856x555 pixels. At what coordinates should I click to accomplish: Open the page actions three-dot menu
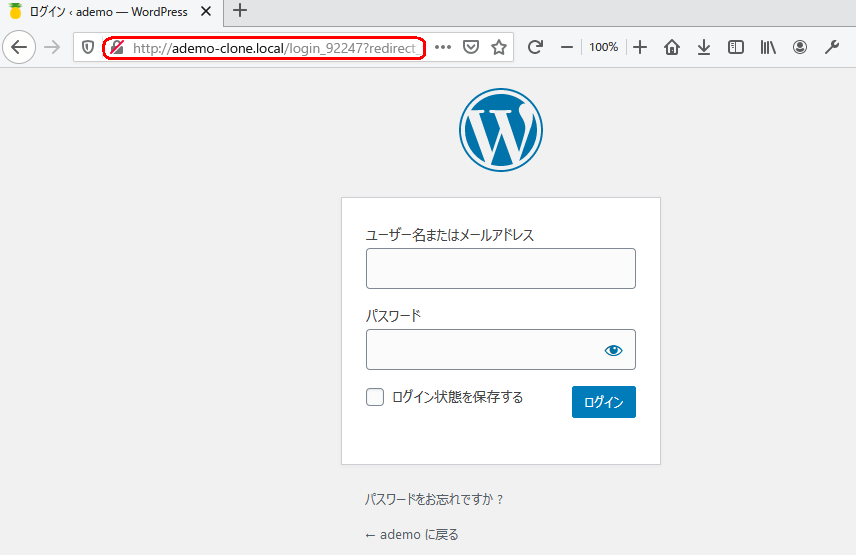point(443,47)
